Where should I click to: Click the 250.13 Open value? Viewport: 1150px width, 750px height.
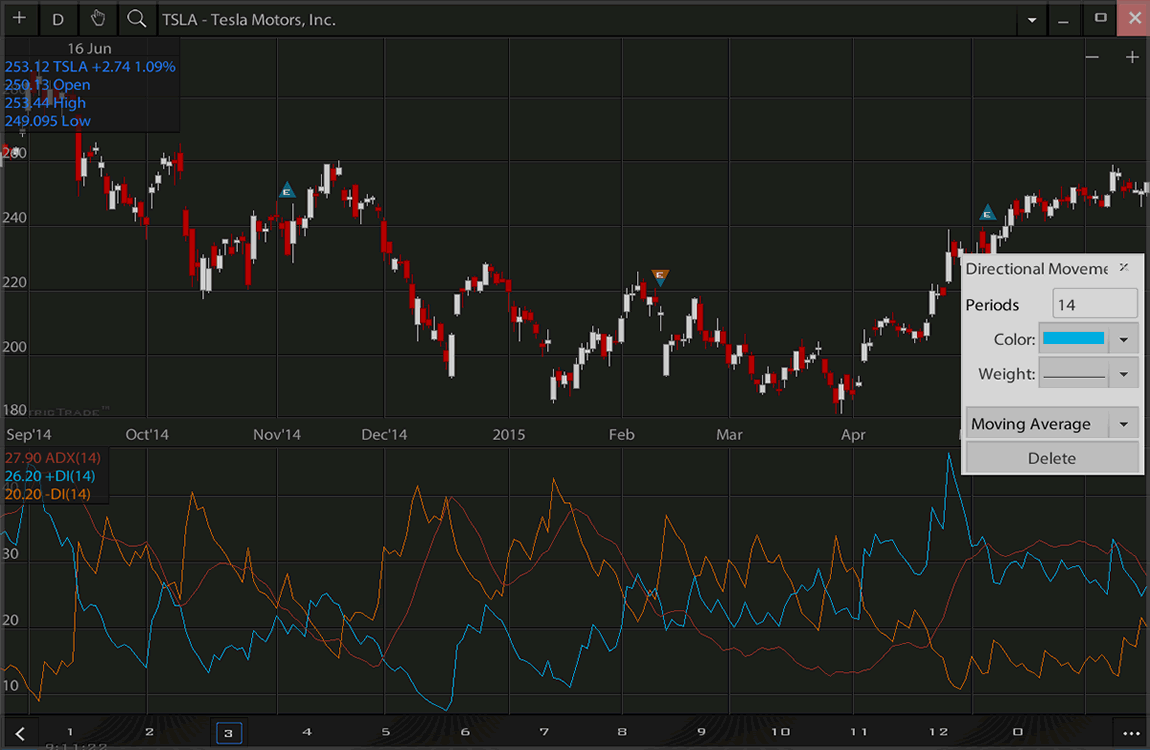pyautogui.click(x=48, y=84)
